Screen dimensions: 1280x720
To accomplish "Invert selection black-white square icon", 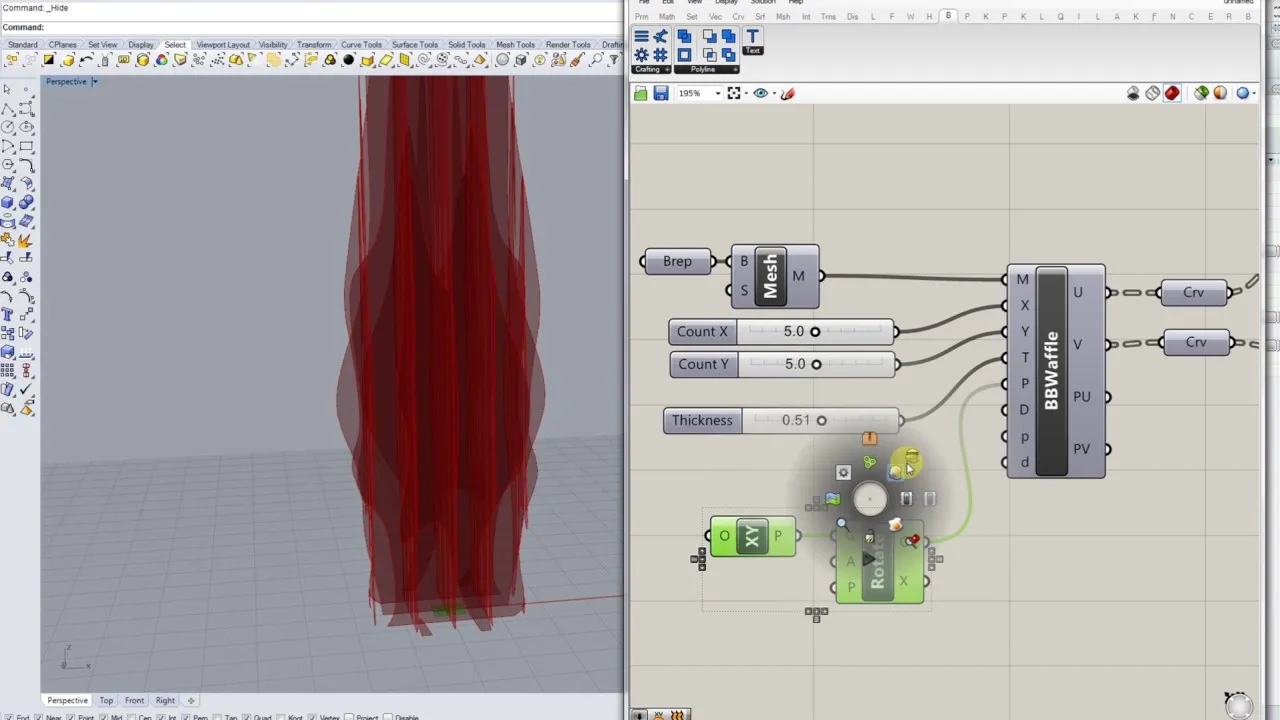I will click(x=49, y=59).
